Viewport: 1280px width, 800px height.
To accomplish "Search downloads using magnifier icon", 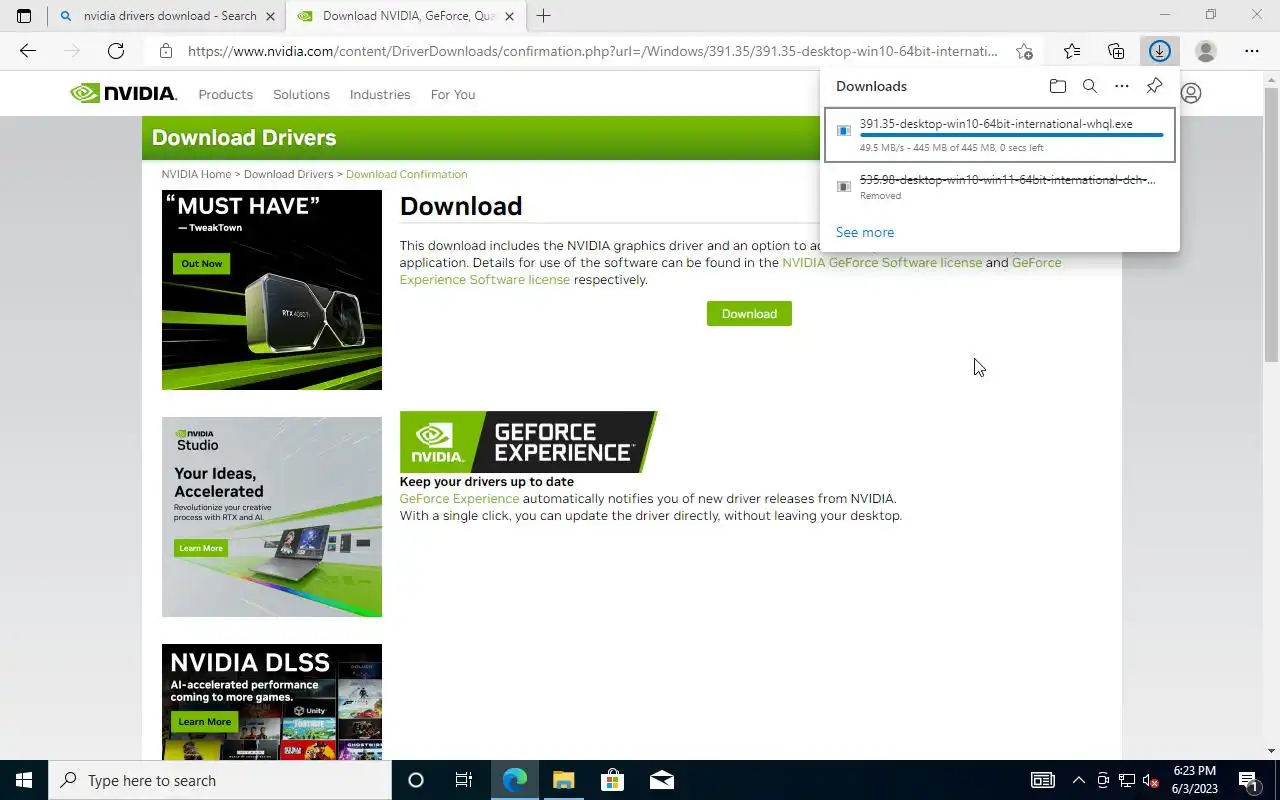I will [x=1090, y=86].
